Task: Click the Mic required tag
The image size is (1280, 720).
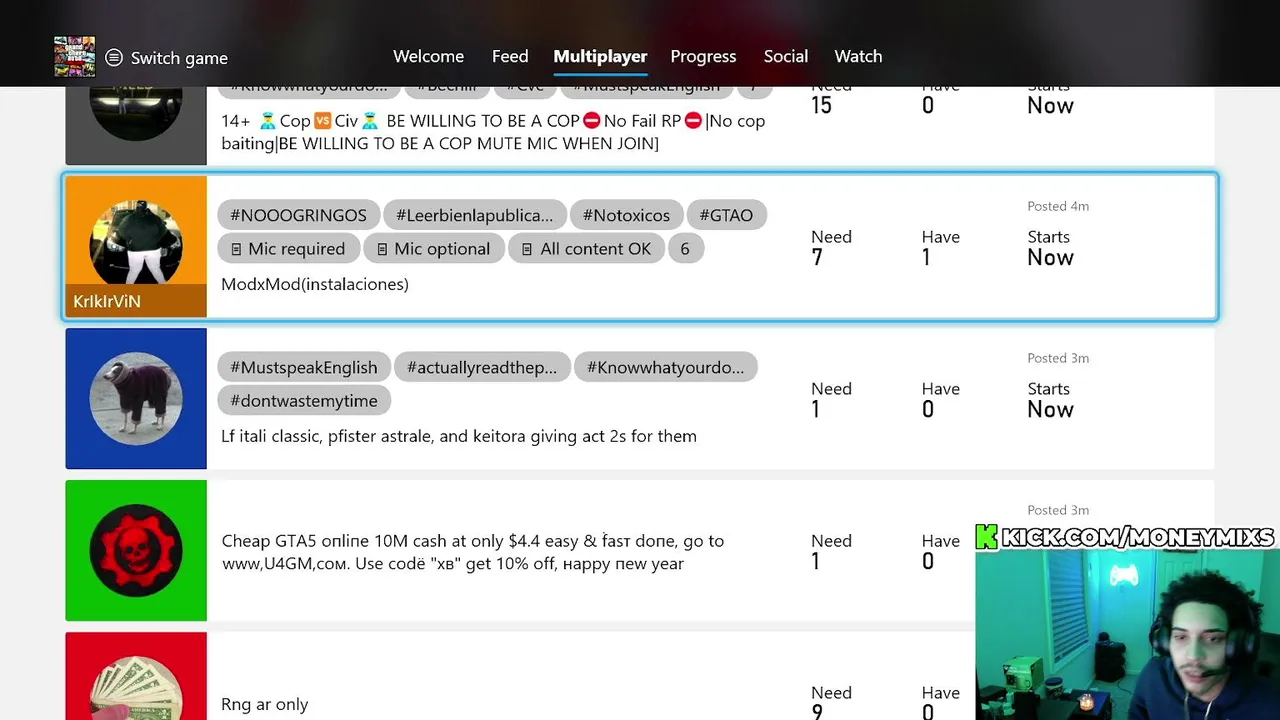Action: (x=287, y=249)
